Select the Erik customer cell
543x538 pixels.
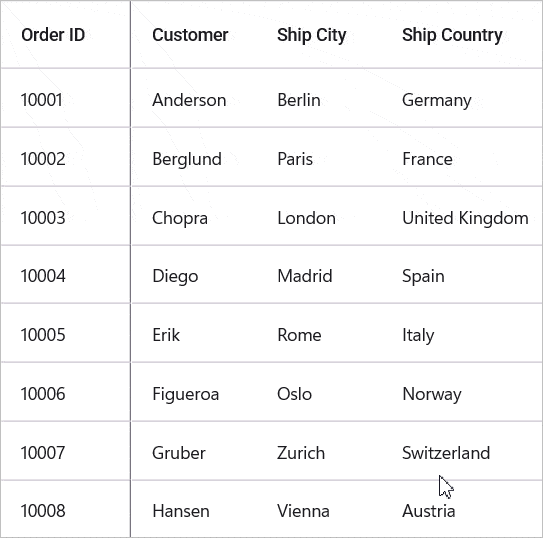194,333
